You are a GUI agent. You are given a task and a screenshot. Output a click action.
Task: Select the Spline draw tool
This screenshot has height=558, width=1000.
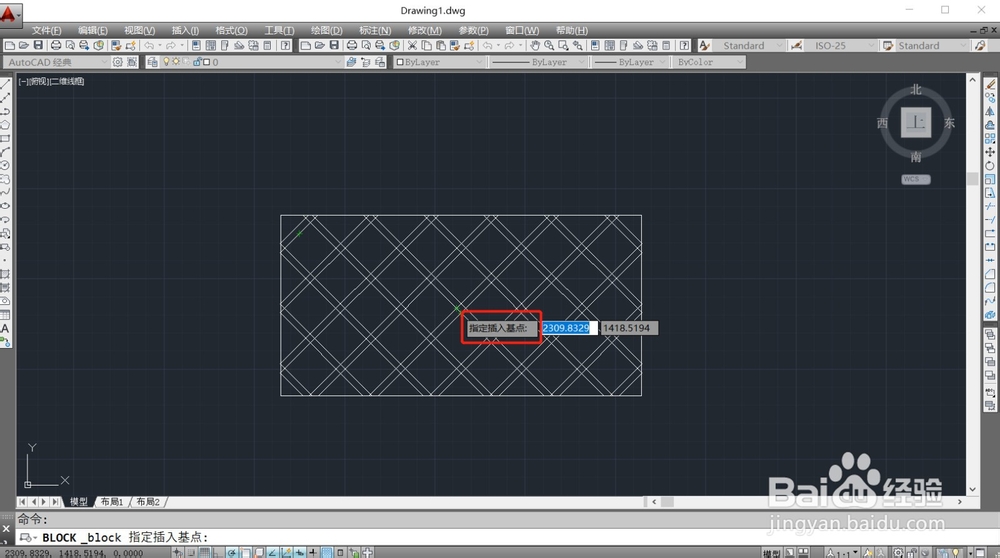pyautogui.click(x=5, y=192)
